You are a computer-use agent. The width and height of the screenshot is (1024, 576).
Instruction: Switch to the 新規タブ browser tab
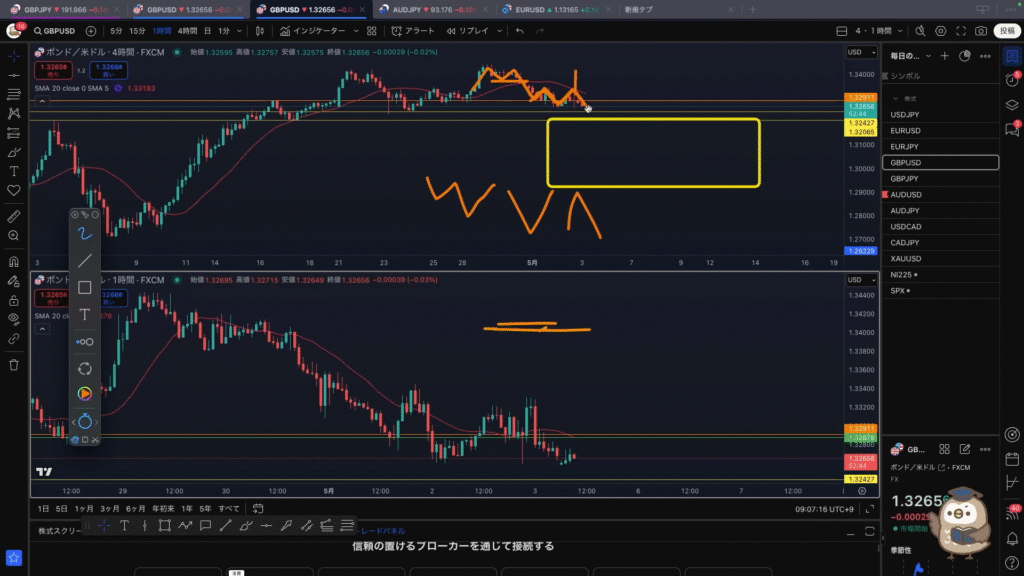[x=678, y=10]
